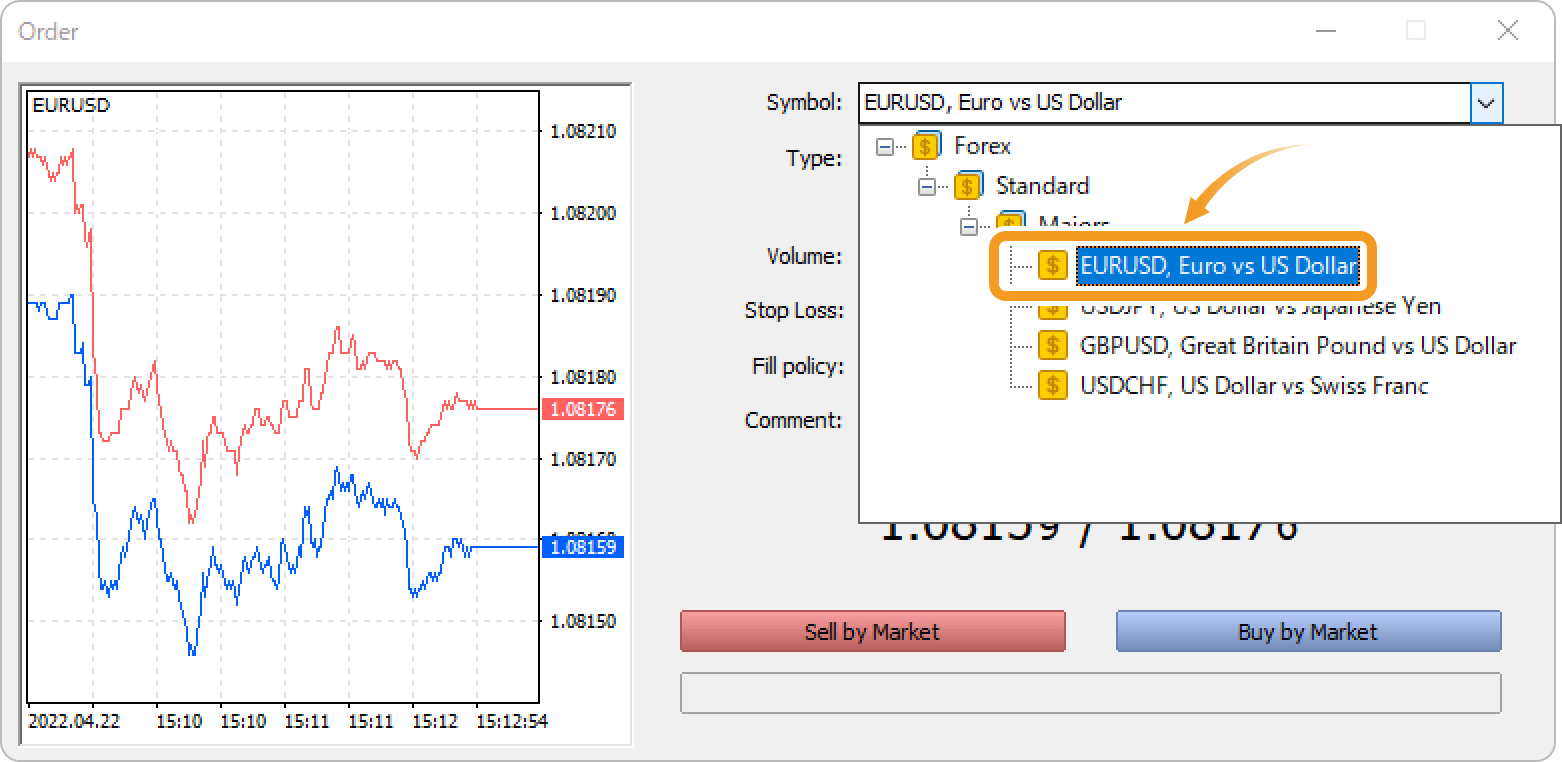Click the 1.08210 price axis label
Viewport: 1562px width, 762px height.
(583, 132)
